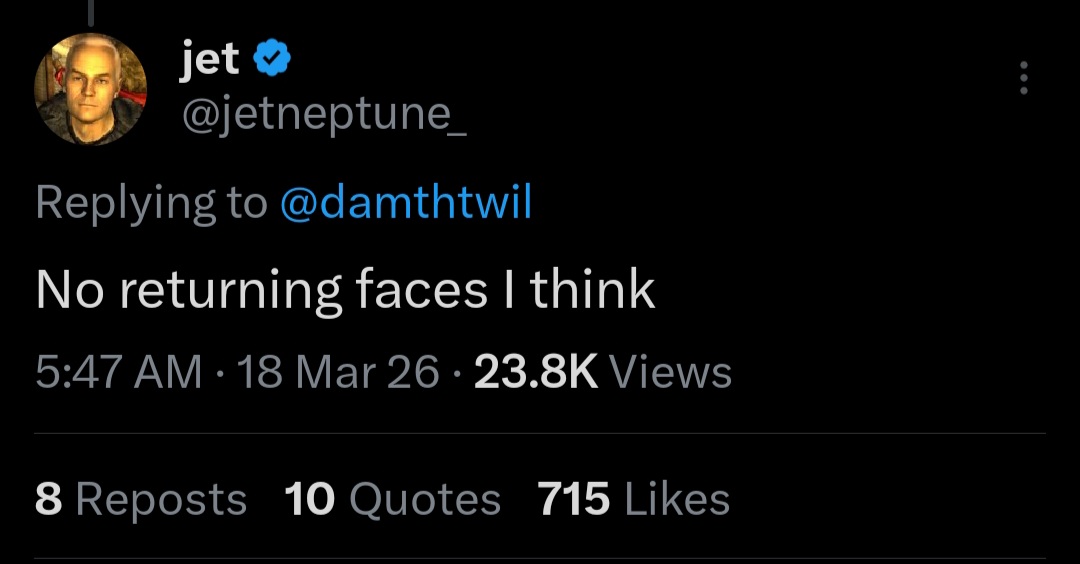The width and height of the screenshot is (1080, 564).
Task: Visit the @damthtwil mention link
Action: (x=405, y=203)
